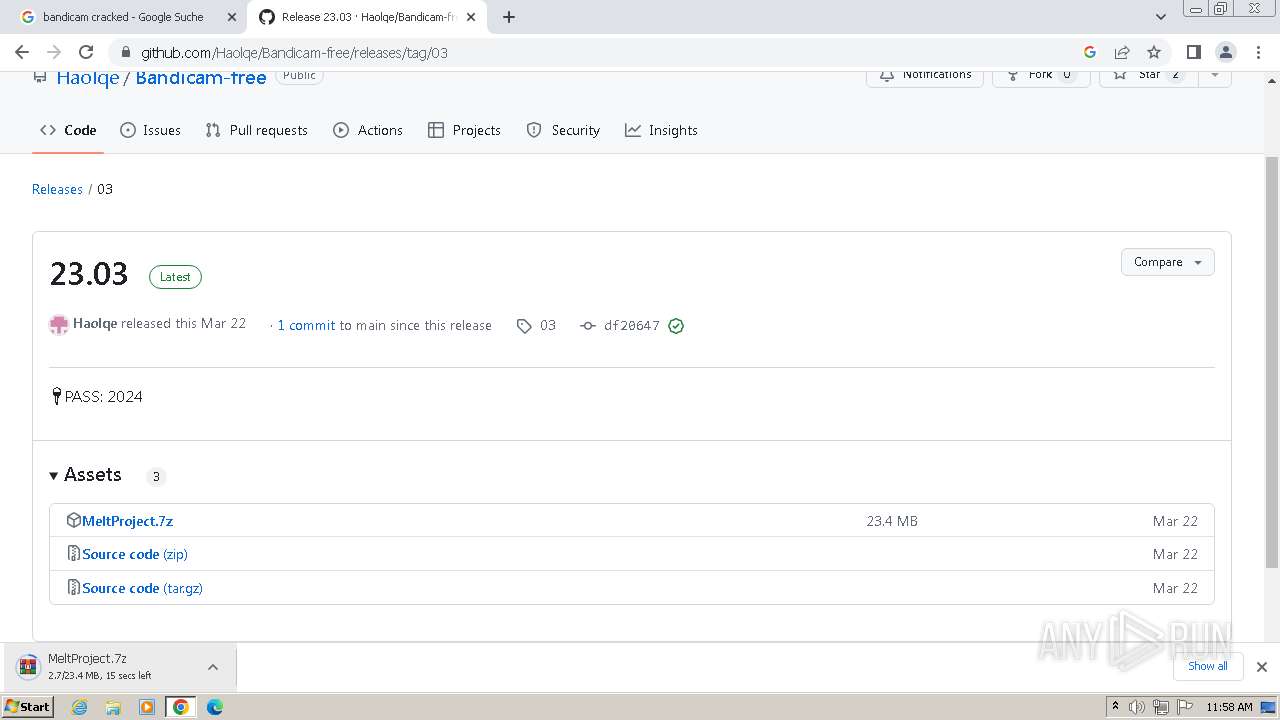The height and width of the screenshot is (720, 1280).
Task: Open Microsoft Edge from the taskbar
Action: (215, 707)
